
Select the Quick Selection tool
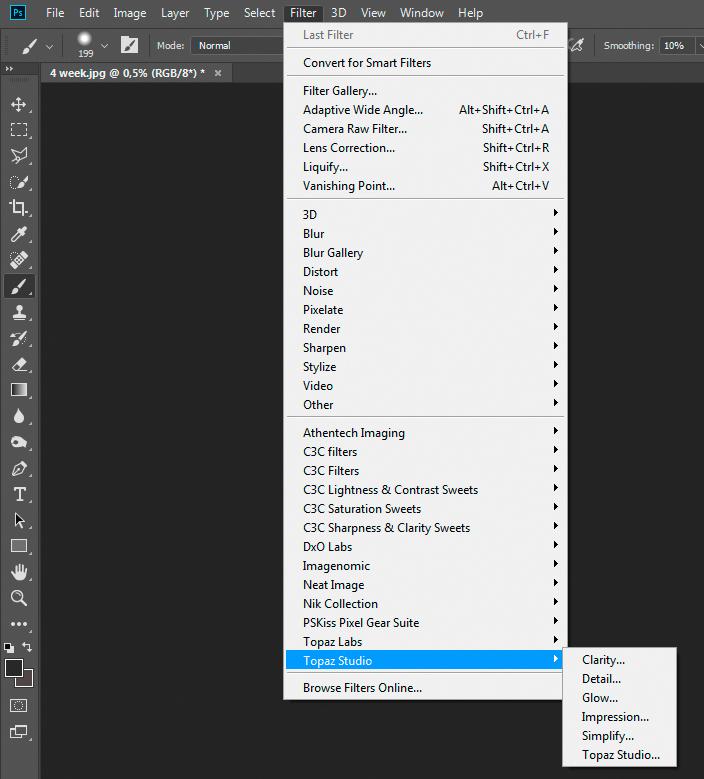19,182
